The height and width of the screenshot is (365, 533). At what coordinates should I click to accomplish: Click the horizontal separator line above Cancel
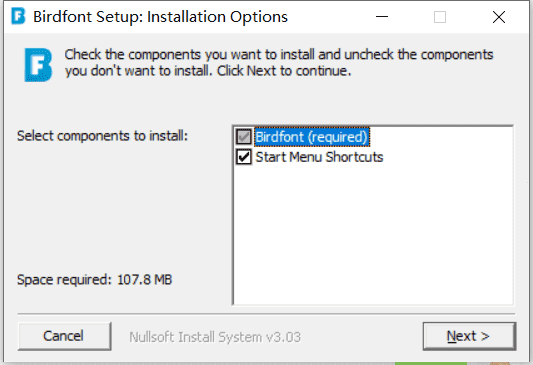[266, 314]
